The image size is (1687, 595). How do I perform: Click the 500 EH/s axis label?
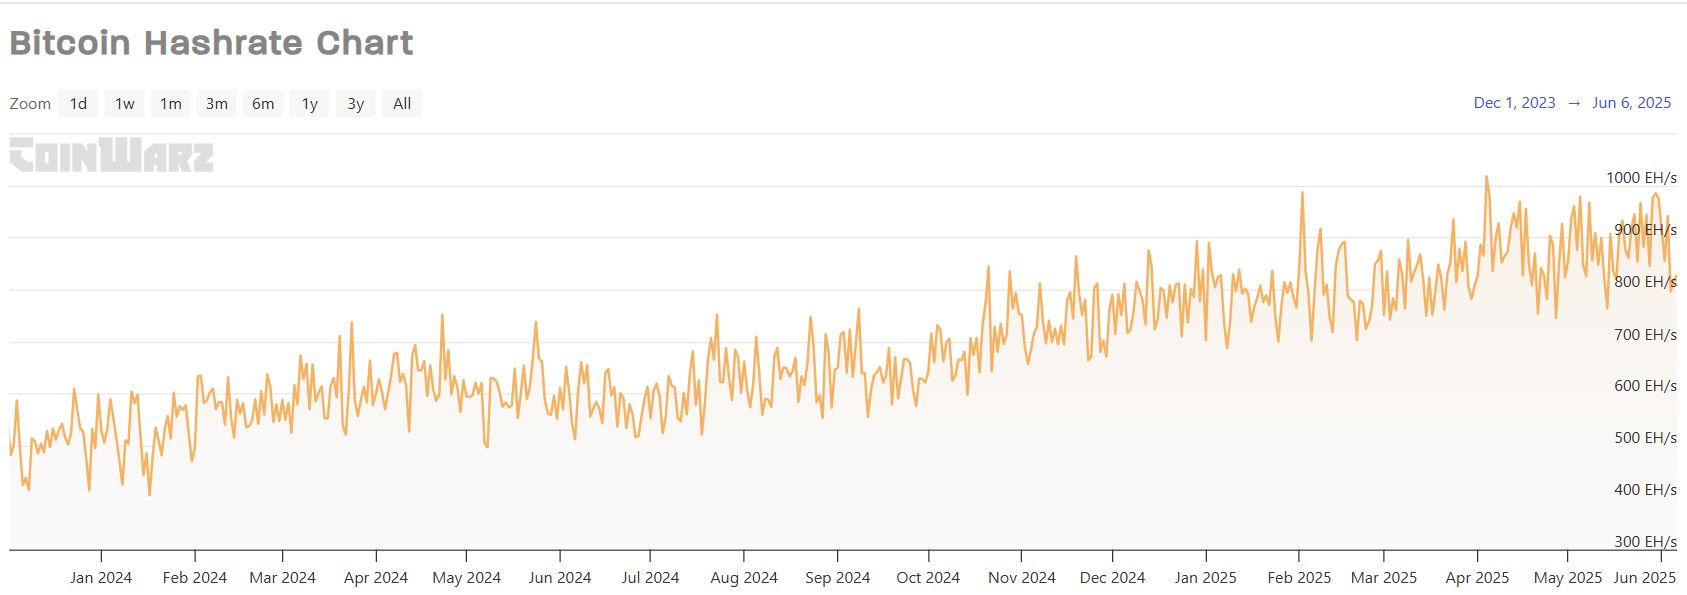tap(1645, 438)
